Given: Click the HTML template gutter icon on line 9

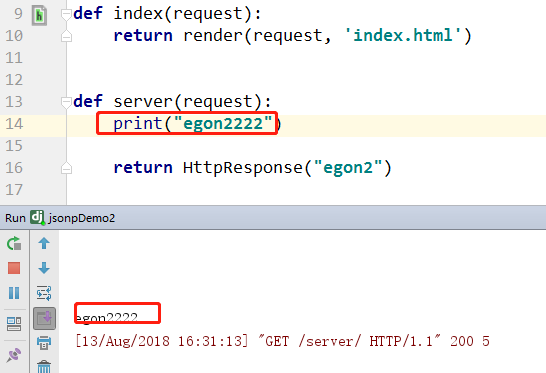Looking at the screenshot, I should click(x=39, y=15).
